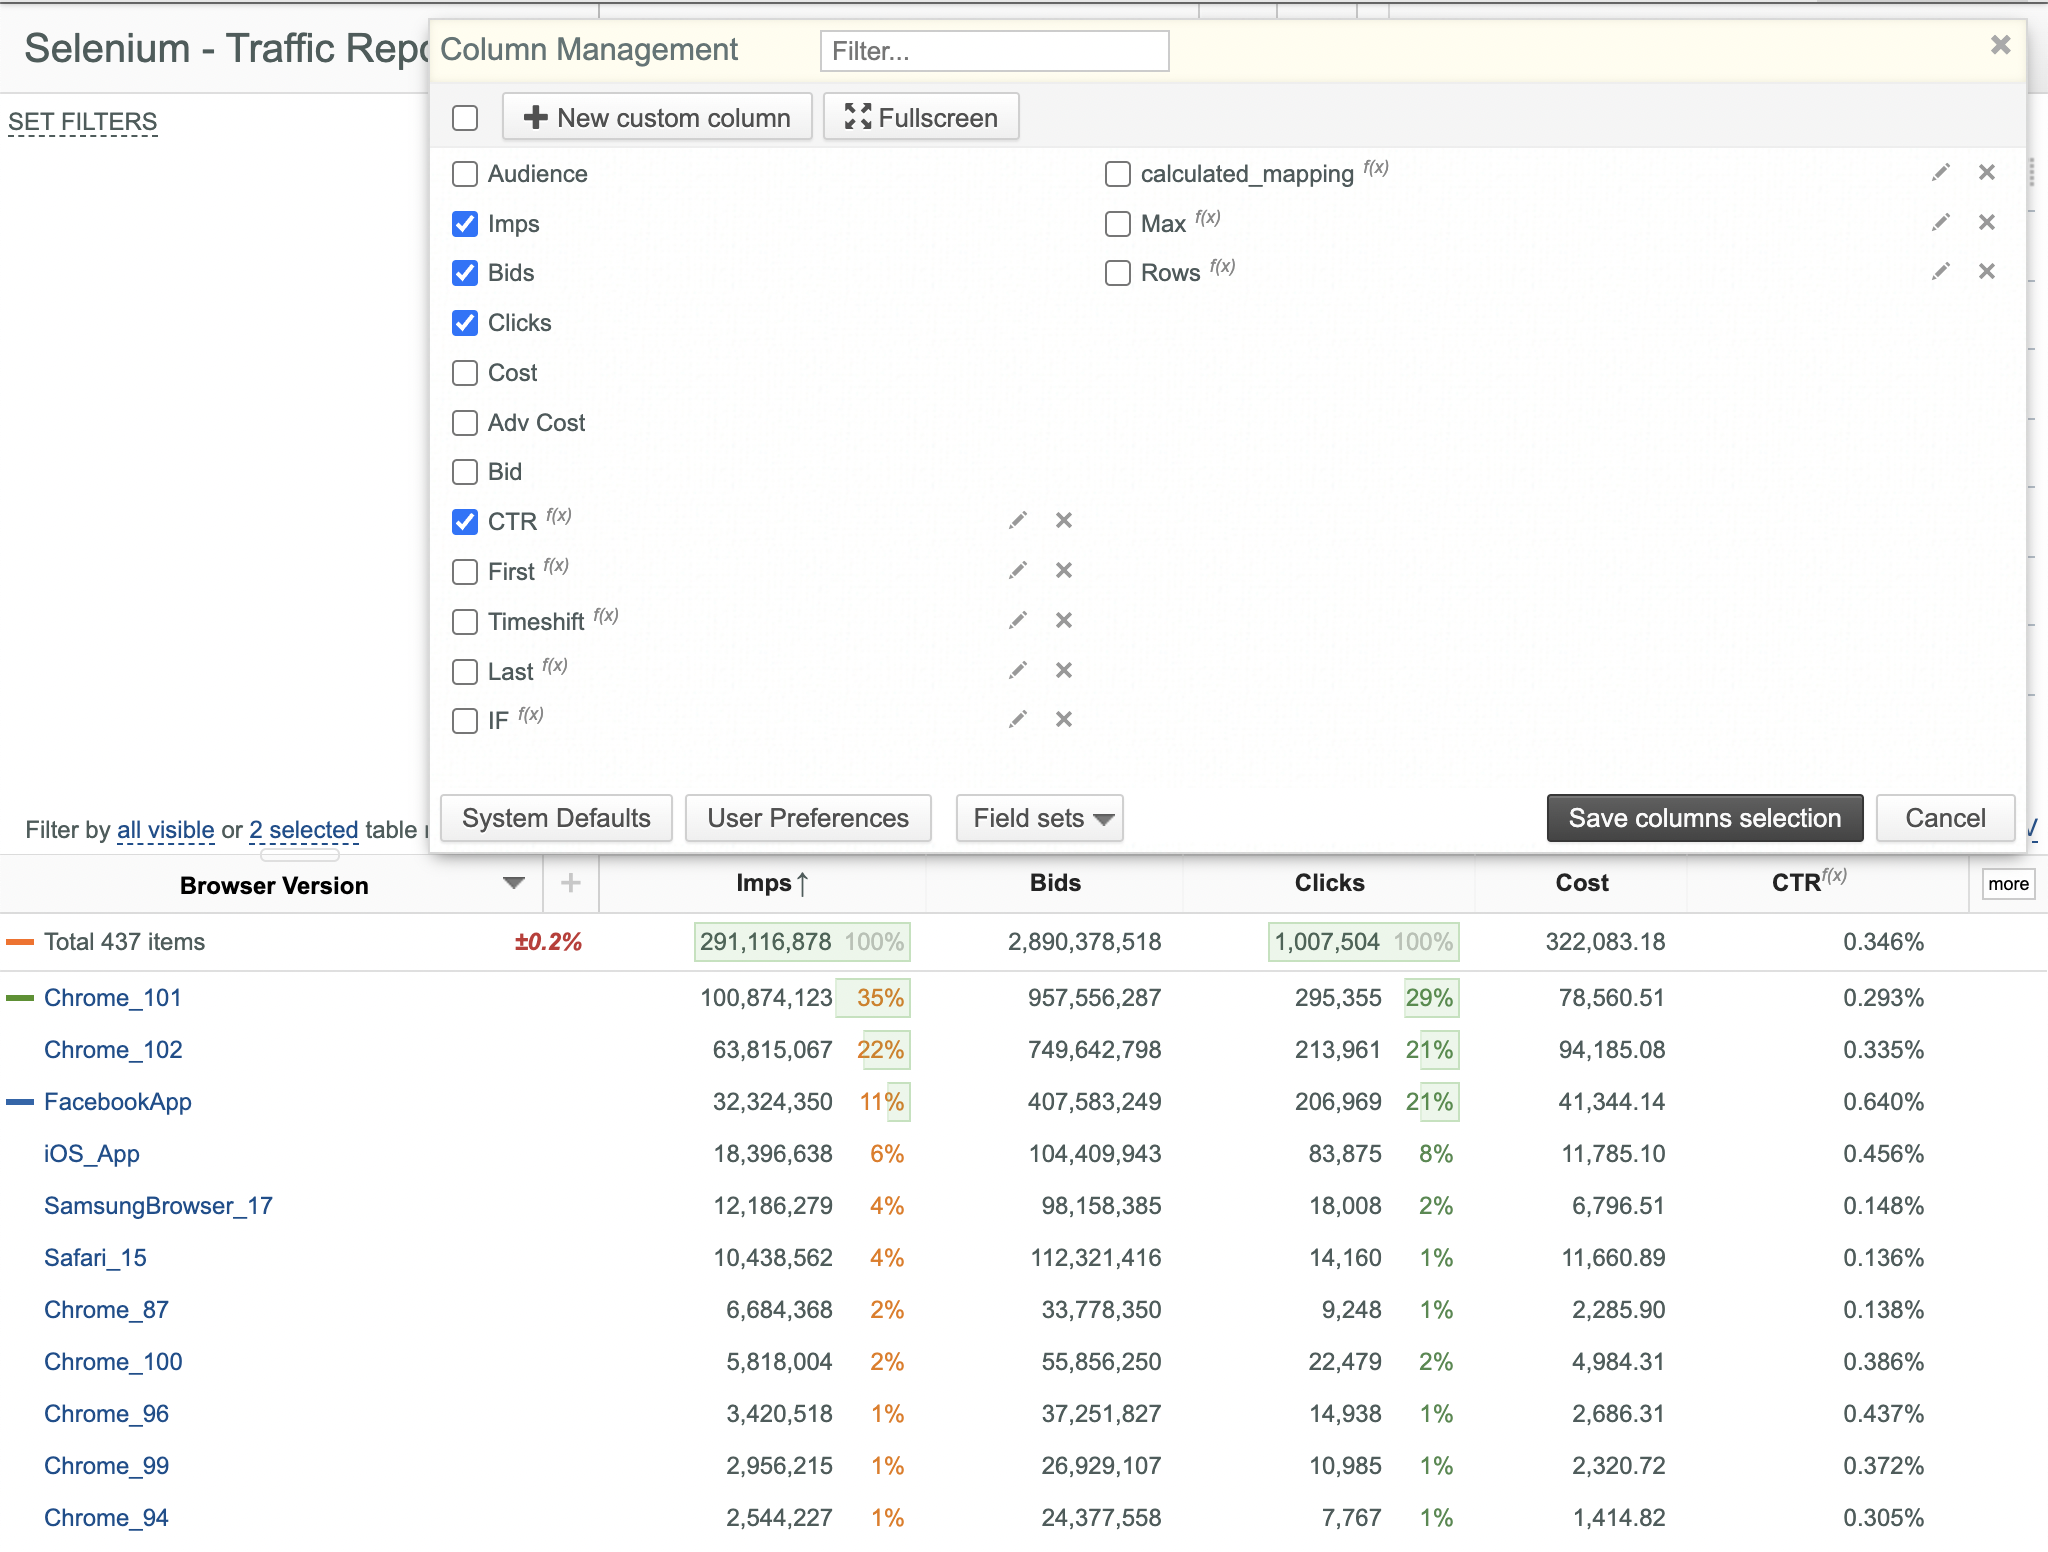Open the Field sets dropdown
This screenshot has height=1552, width=2048.
point(1040,818)
